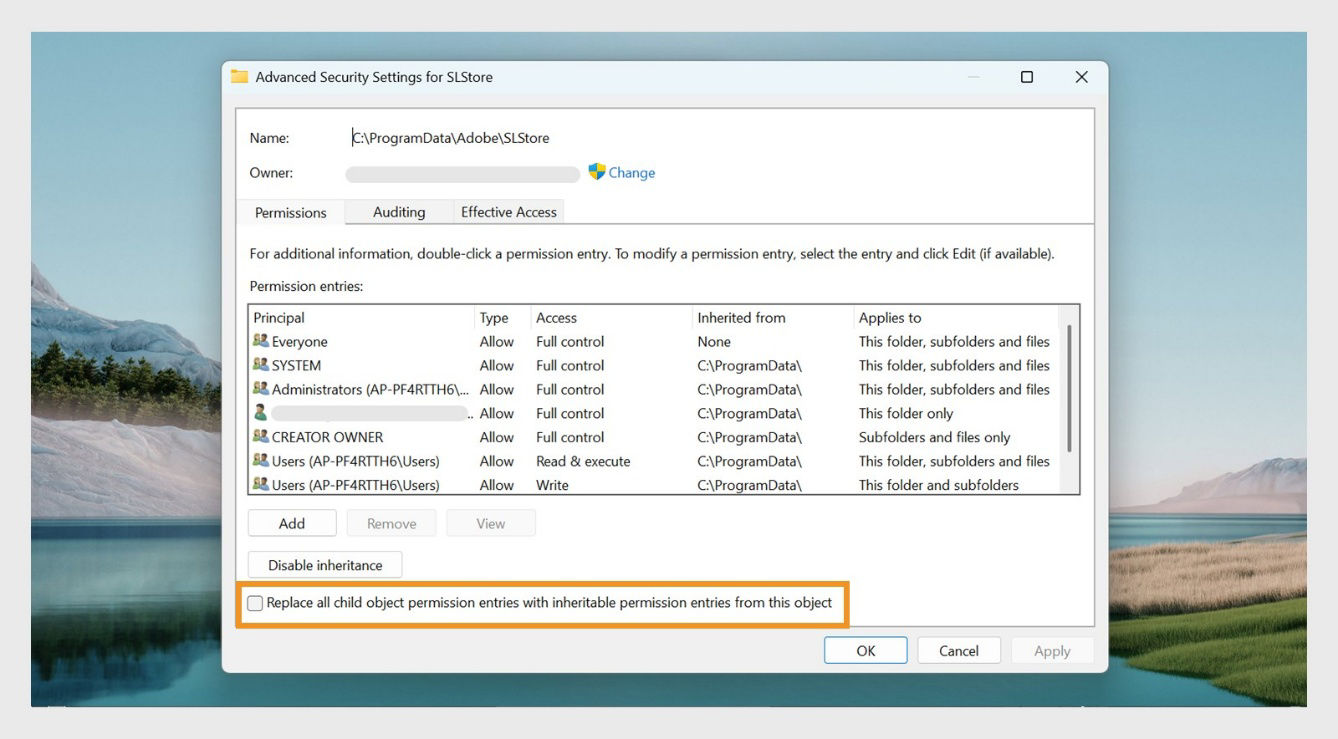Click the Cancel button
1338x739 pixels.
[959, 651]
